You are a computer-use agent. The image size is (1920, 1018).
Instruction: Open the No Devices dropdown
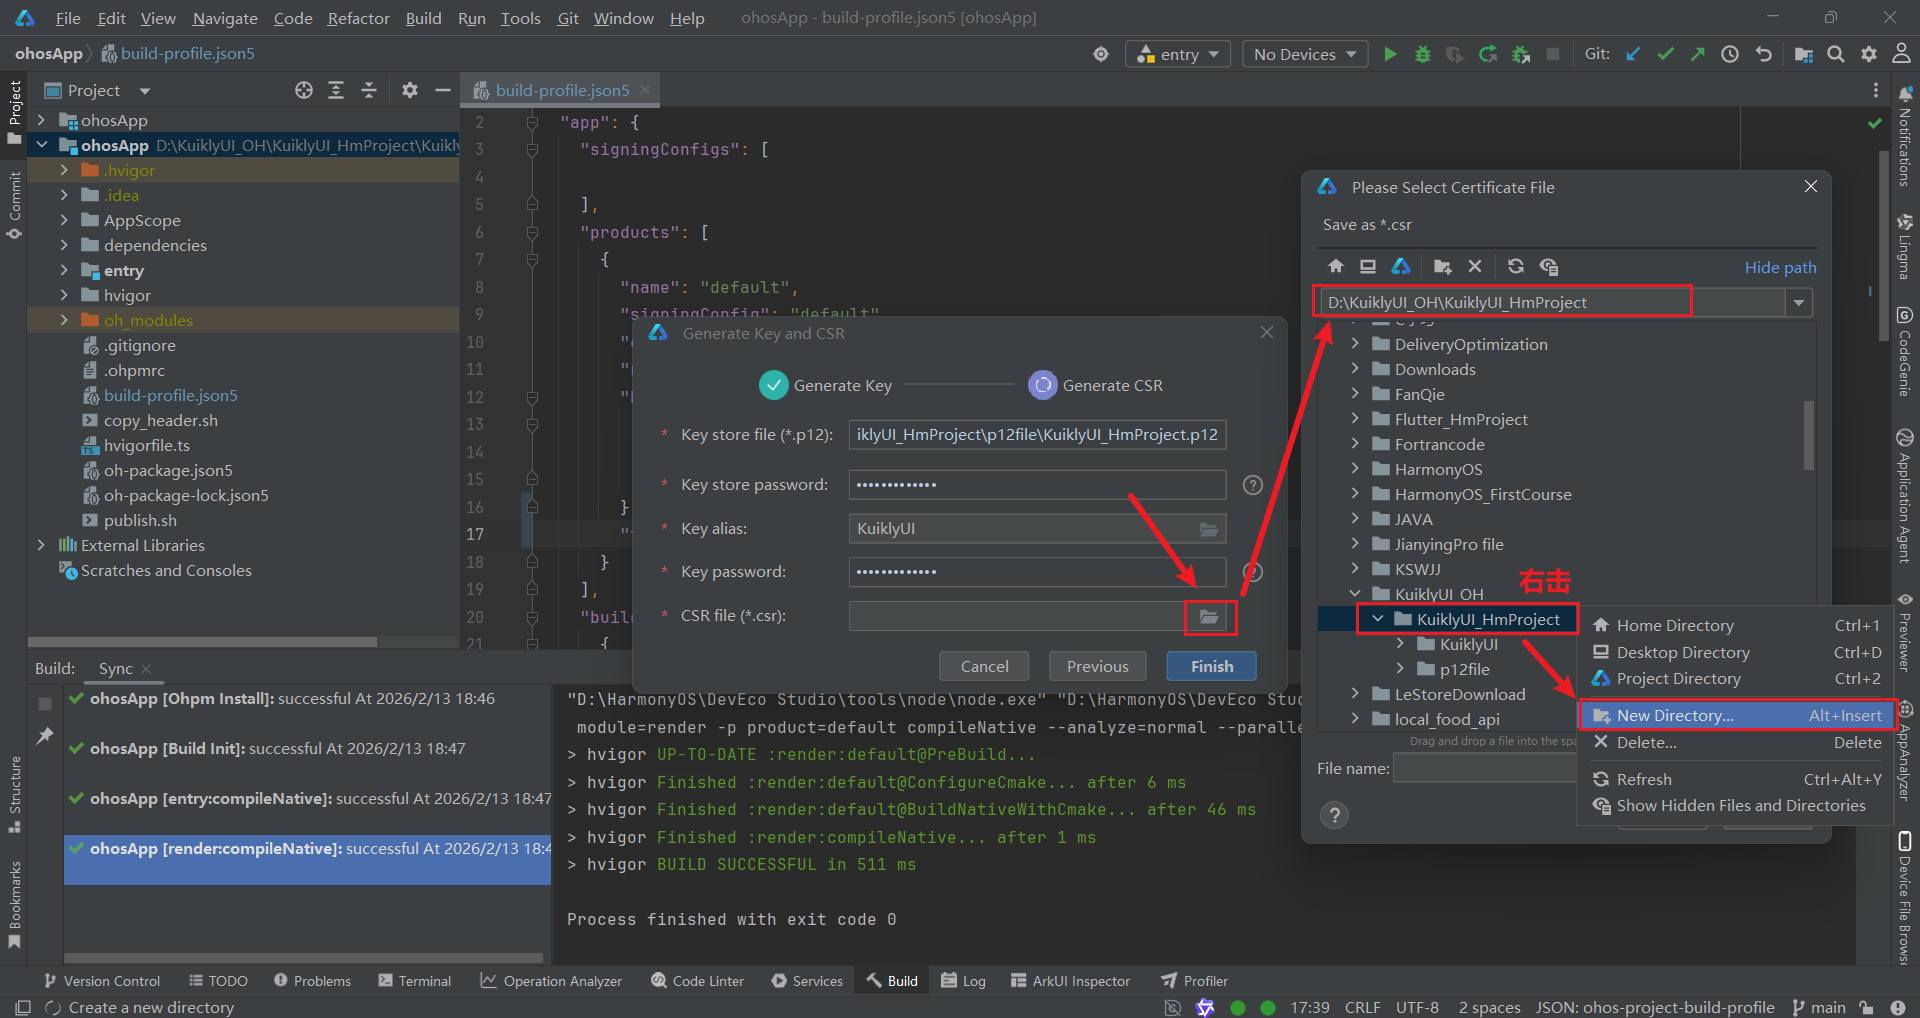1305,54
